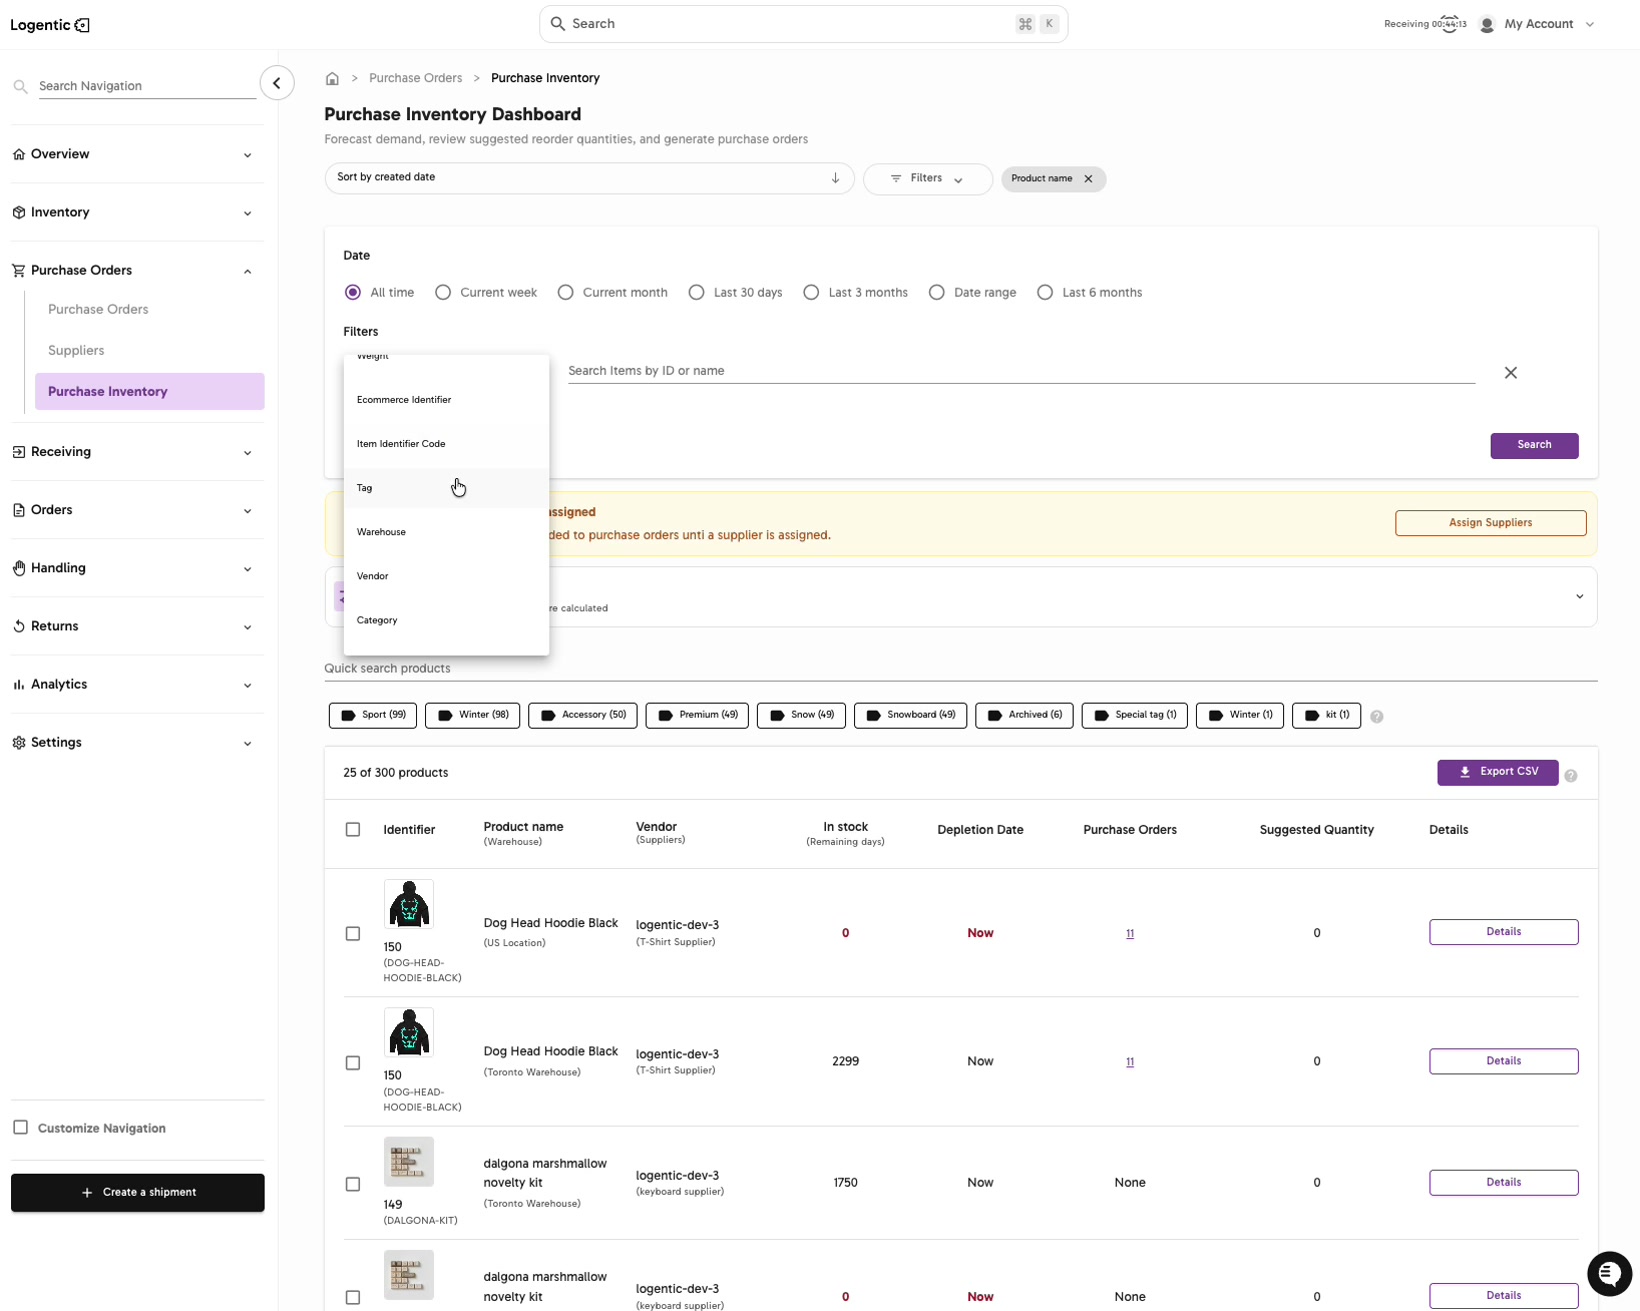This screenshot has width=1640, height=1311.
Task: Click the Purchase Orders breadcrumb link
Action: [416, 78]
